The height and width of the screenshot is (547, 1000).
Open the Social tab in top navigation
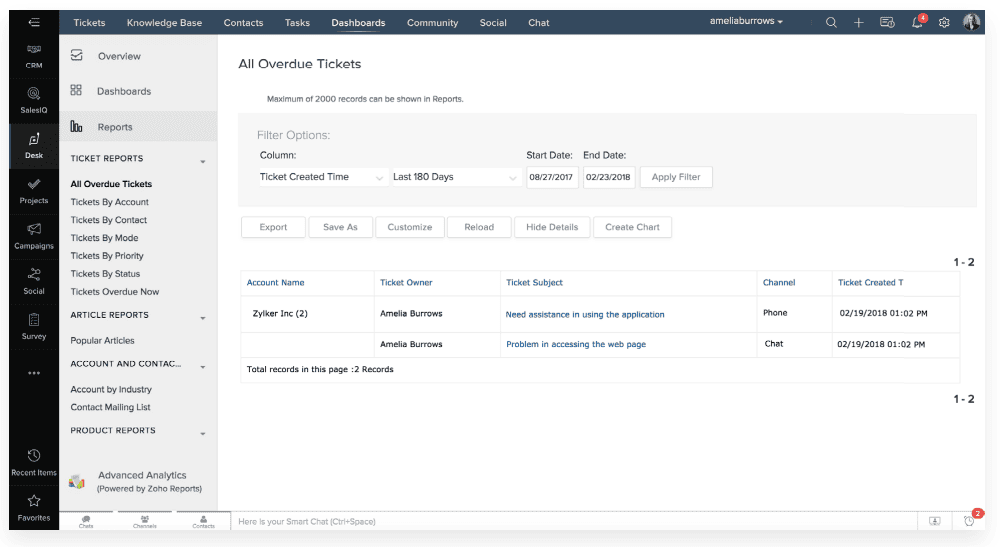(493, 22)
